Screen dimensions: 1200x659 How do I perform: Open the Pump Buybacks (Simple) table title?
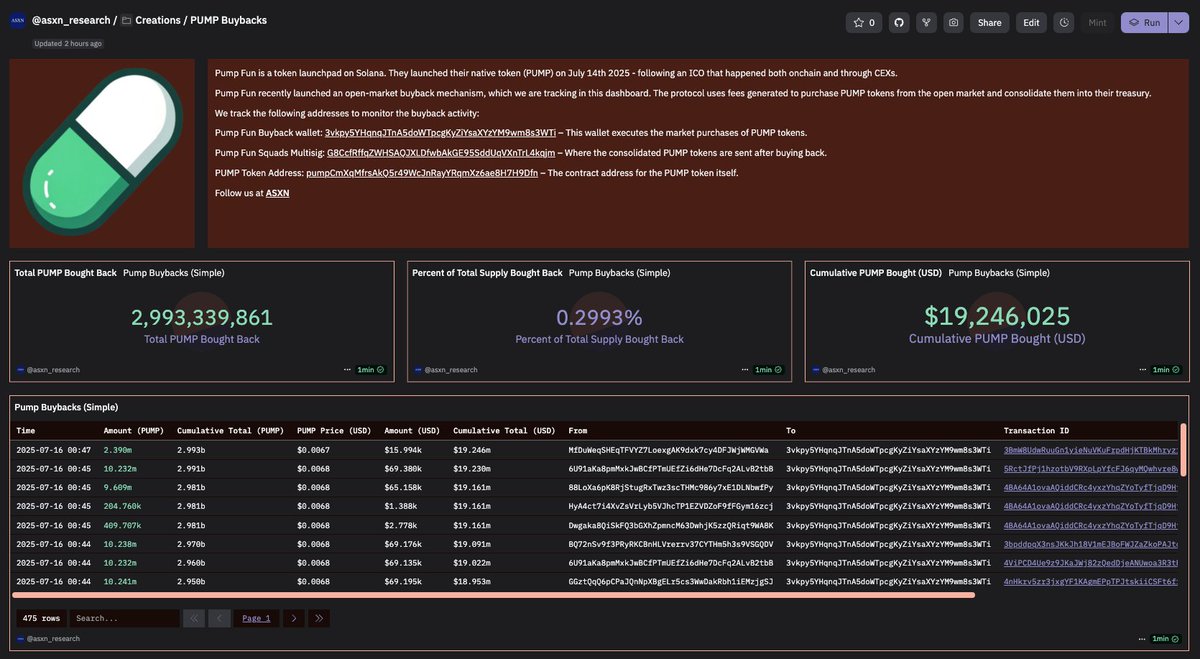66,407
